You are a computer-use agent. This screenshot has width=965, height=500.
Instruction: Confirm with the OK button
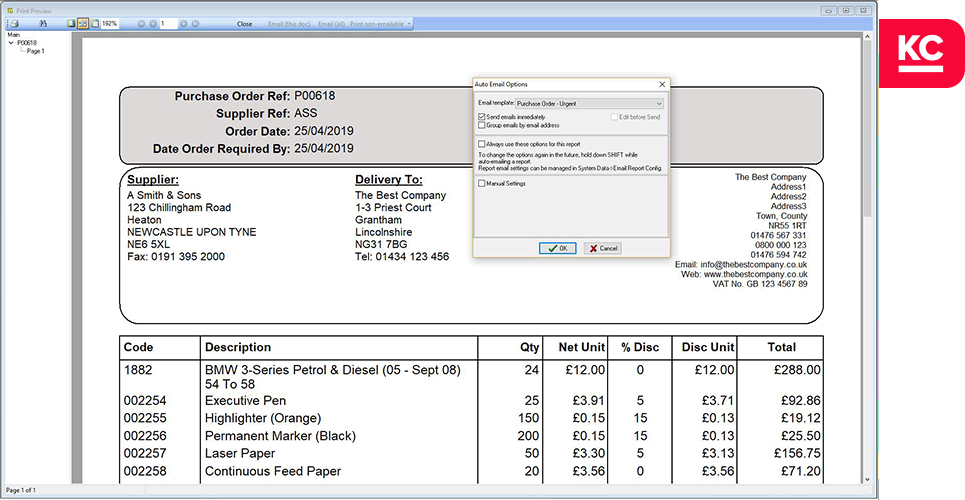pyautogui.click(x=558, y=248)
